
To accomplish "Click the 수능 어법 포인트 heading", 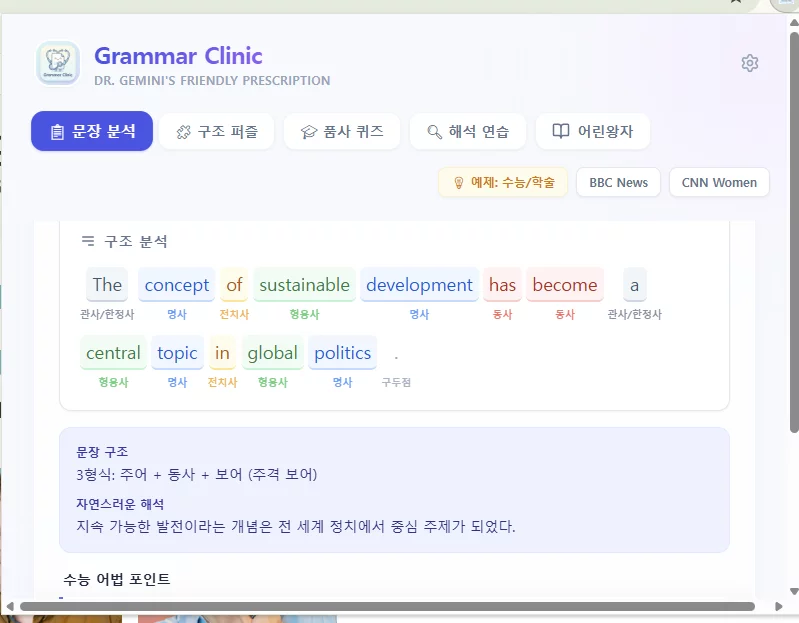I will [x=117, y=579].
